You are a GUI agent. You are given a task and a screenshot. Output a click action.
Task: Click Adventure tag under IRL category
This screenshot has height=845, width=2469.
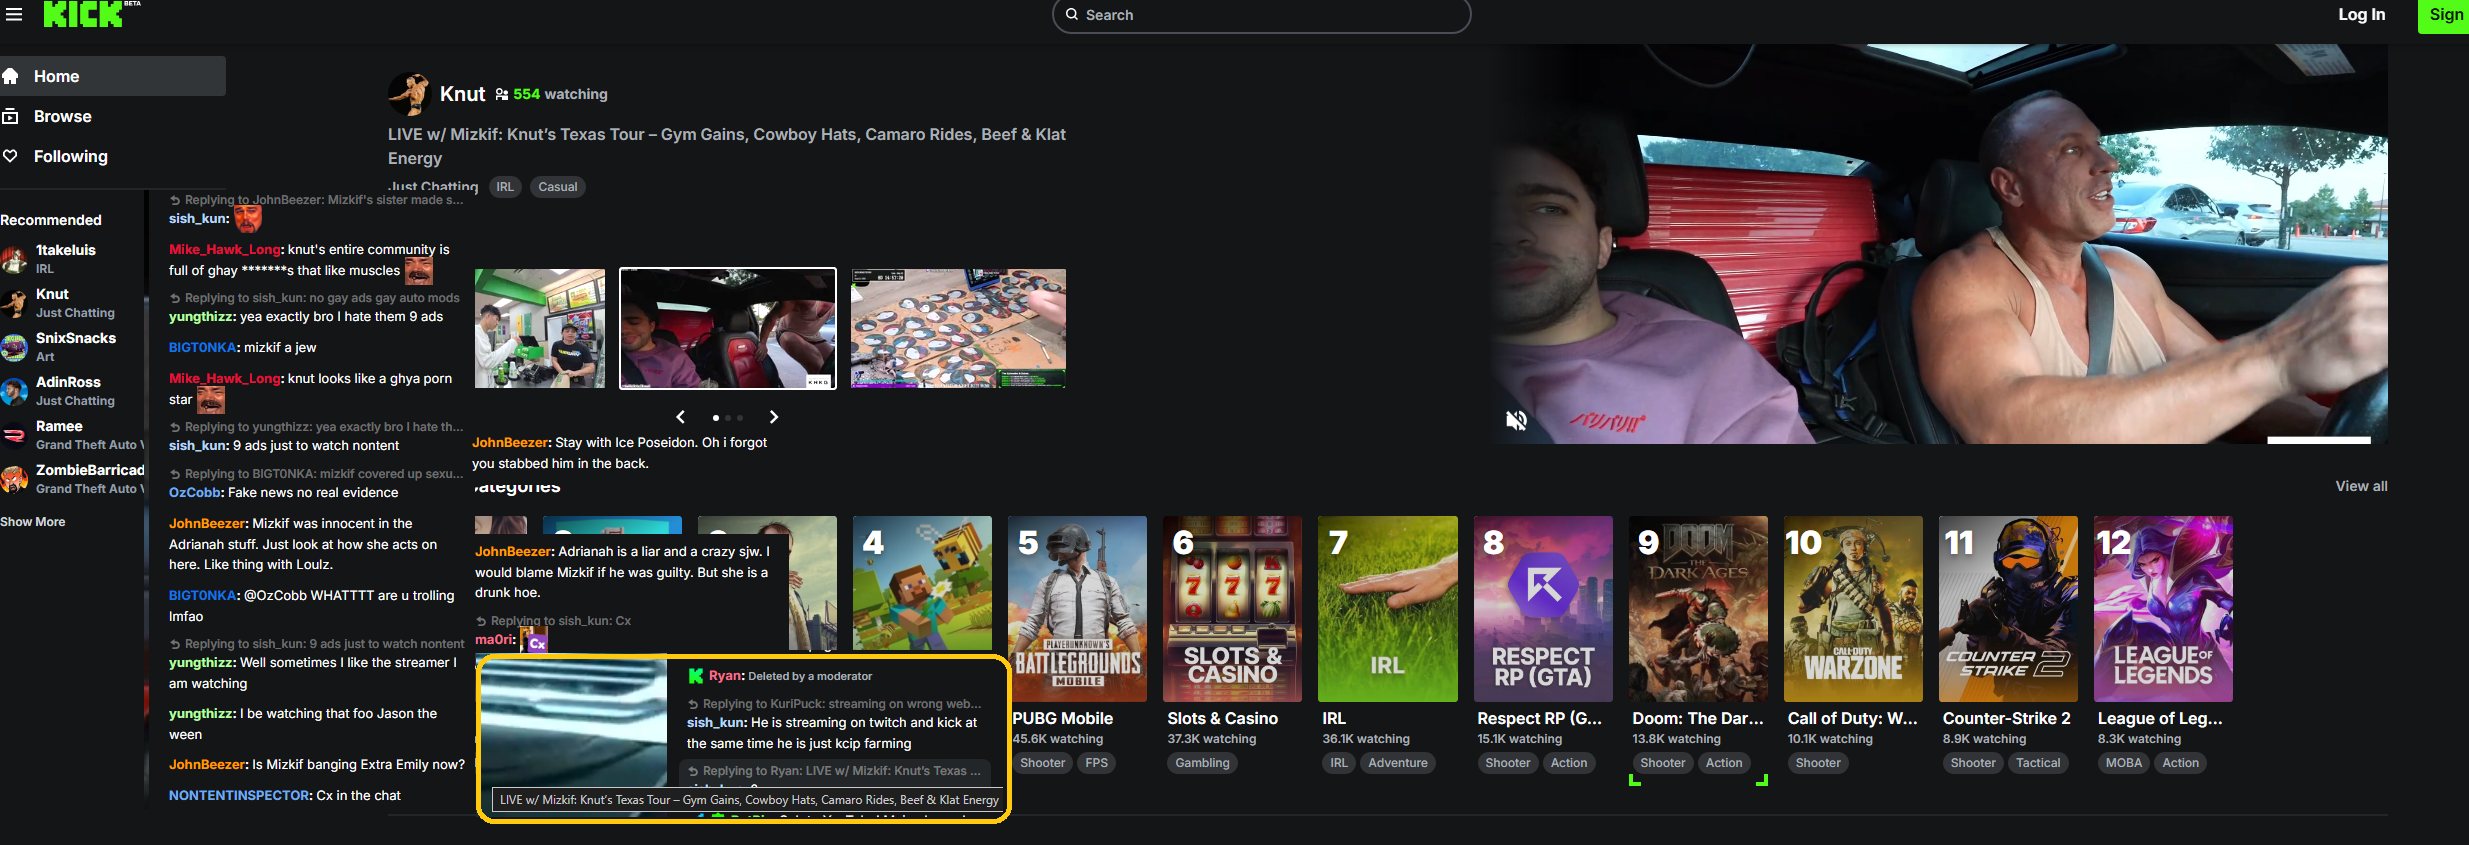pyautogui.click(x=1398, y=763)
